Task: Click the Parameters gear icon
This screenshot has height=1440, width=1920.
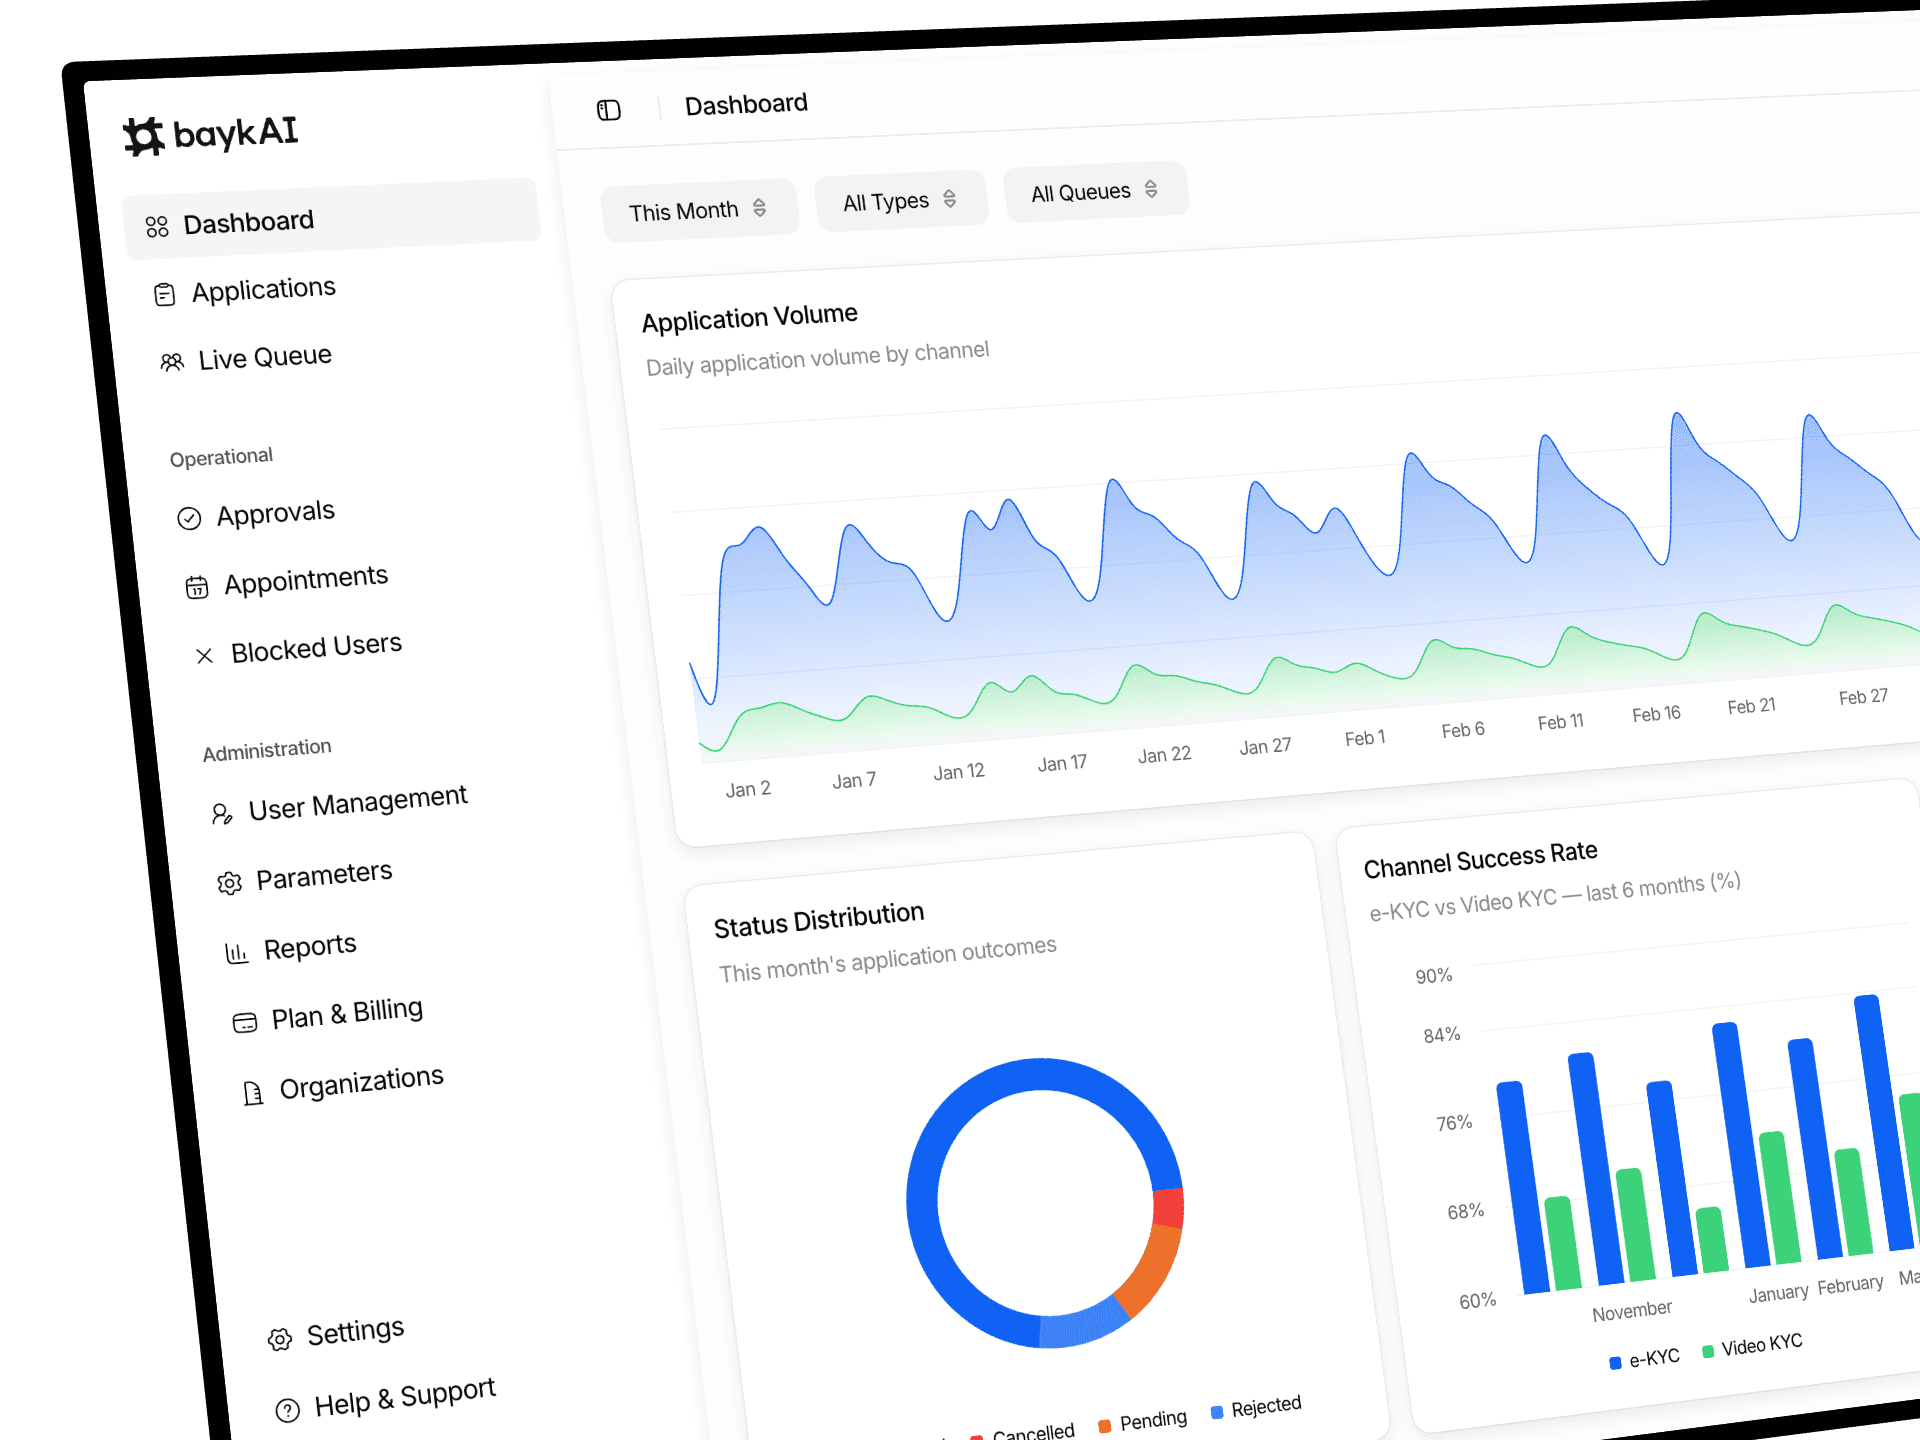Action: click(x=230, y=883)
